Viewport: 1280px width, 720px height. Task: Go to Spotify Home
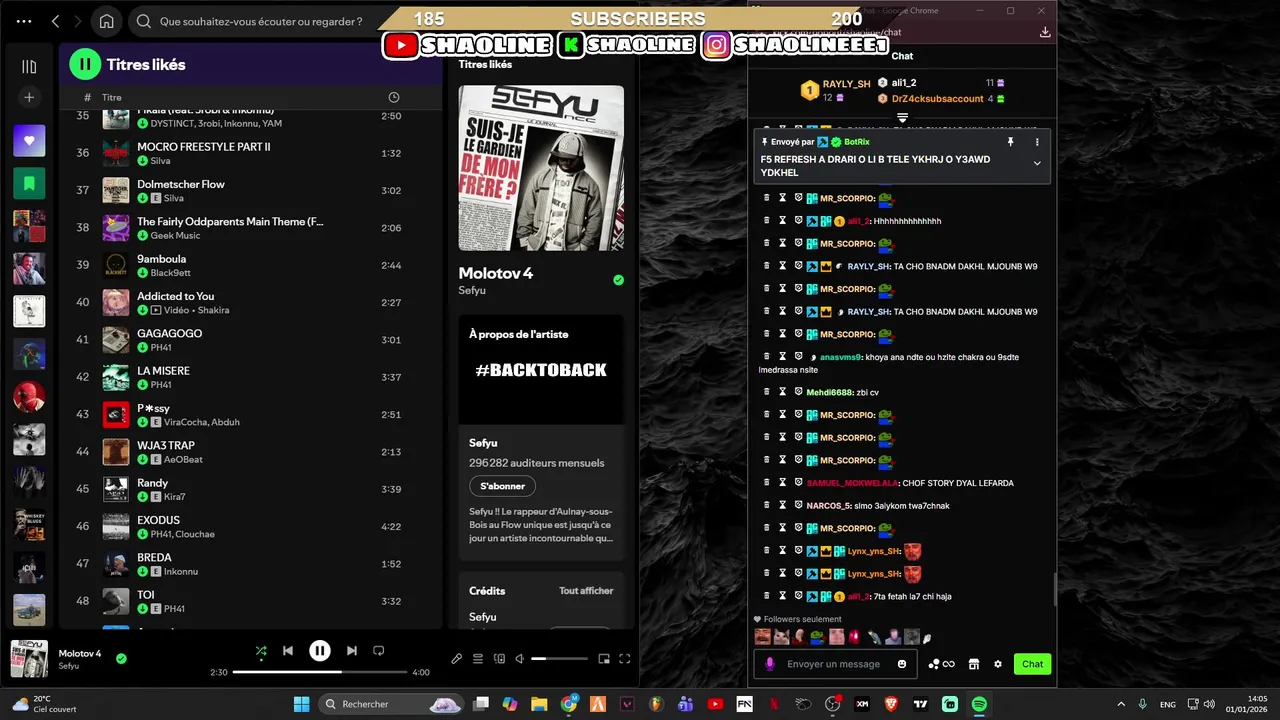[x=107, y=21]
